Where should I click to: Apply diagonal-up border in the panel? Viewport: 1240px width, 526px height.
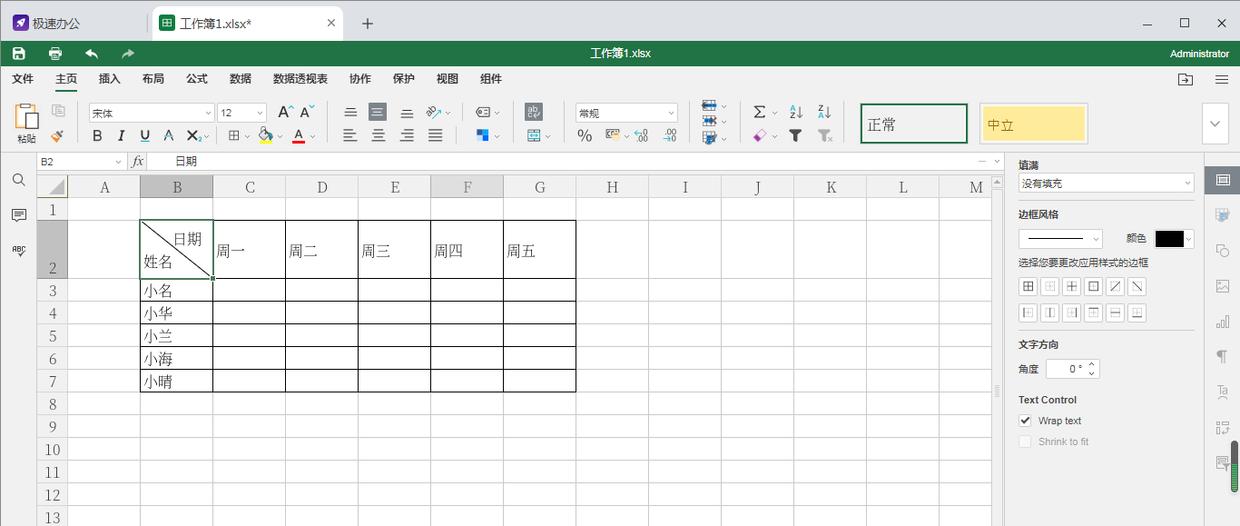point(1115,287)
